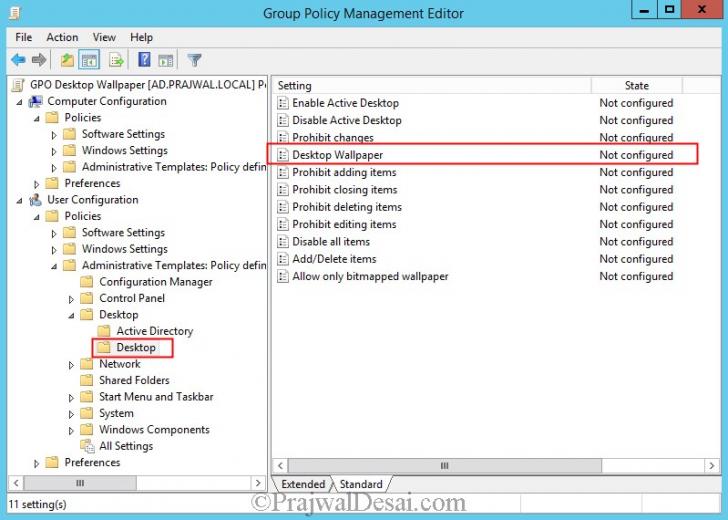
Task: Click the Back arrow toolbar icon
Action: click(19, 60)
